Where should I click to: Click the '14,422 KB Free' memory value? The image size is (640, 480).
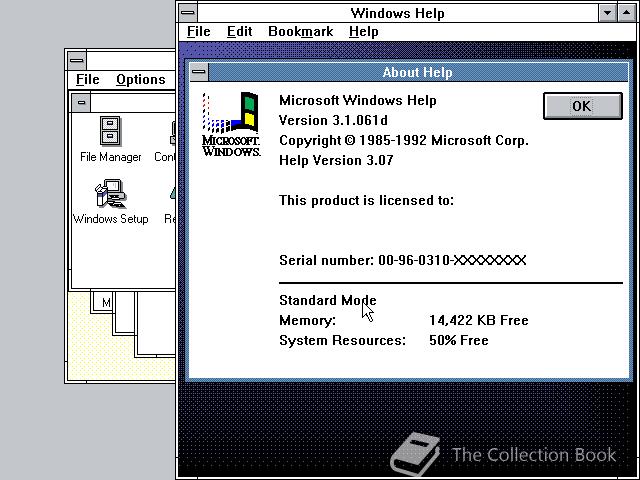(x=478, y=320)
